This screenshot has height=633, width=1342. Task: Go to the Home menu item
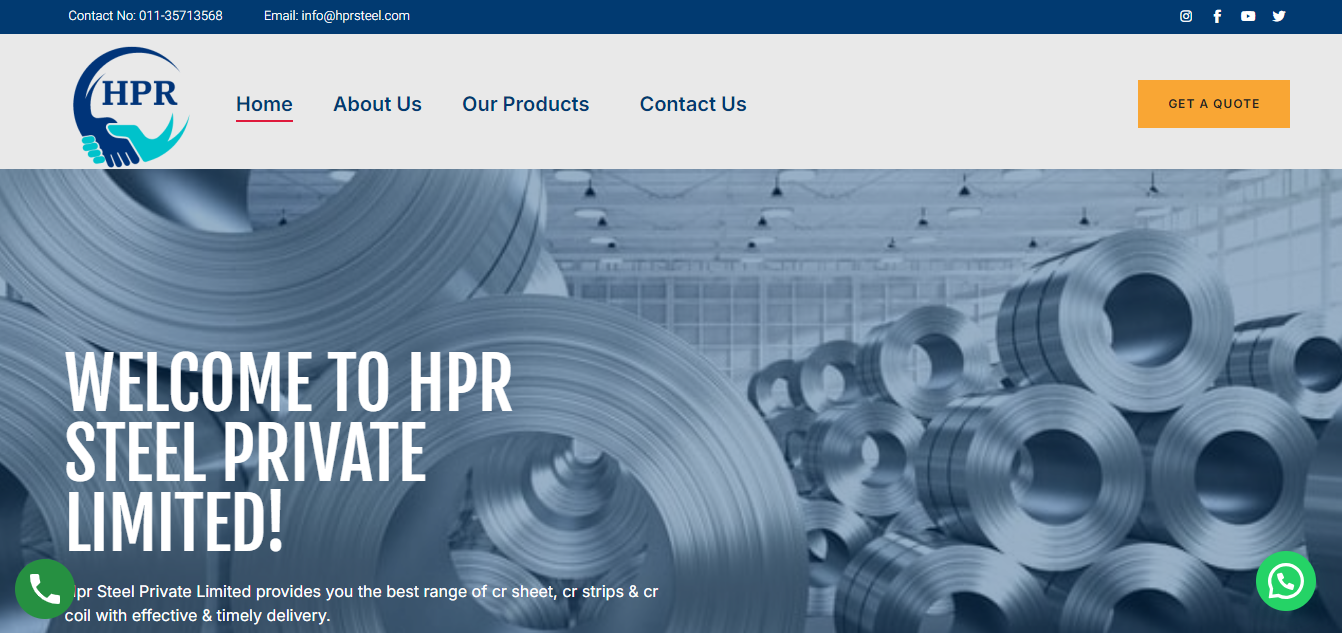coord(264,104)
